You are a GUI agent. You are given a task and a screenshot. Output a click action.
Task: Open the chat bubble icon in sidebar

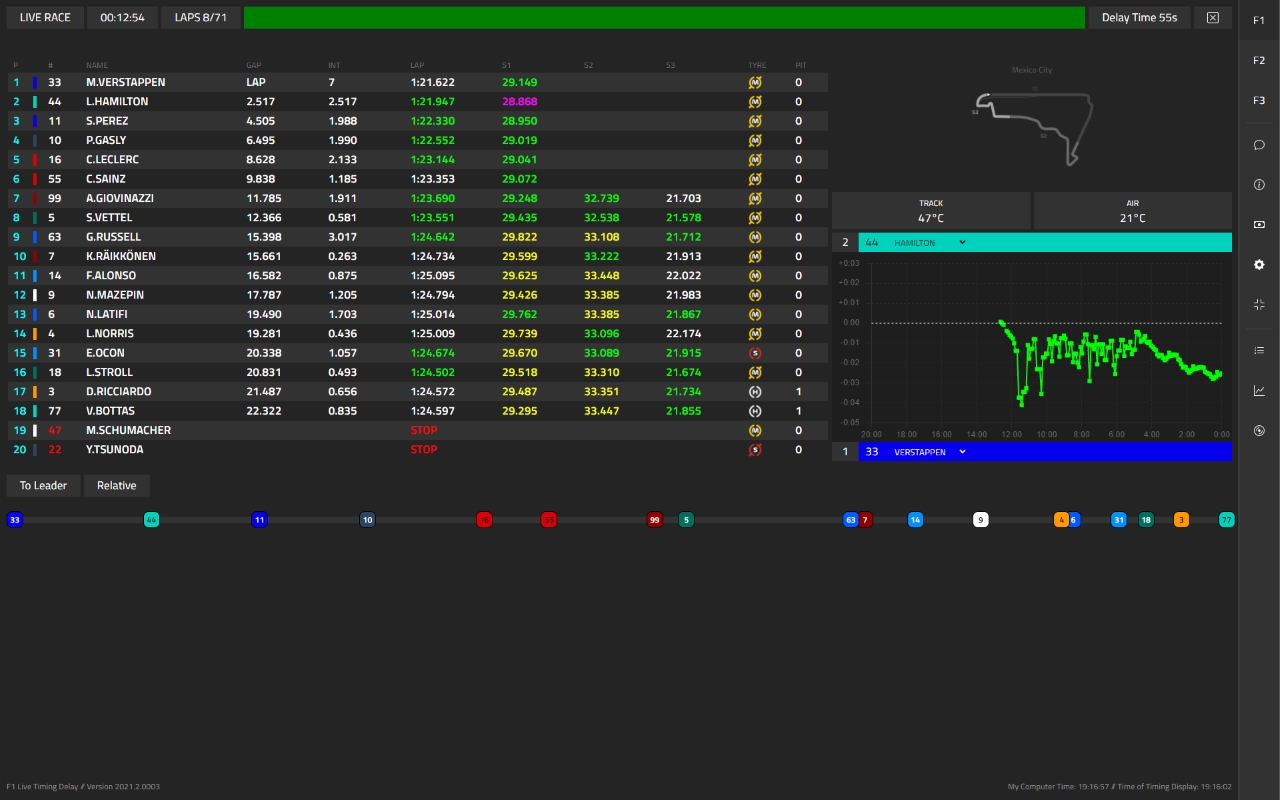pos(1259,144)
